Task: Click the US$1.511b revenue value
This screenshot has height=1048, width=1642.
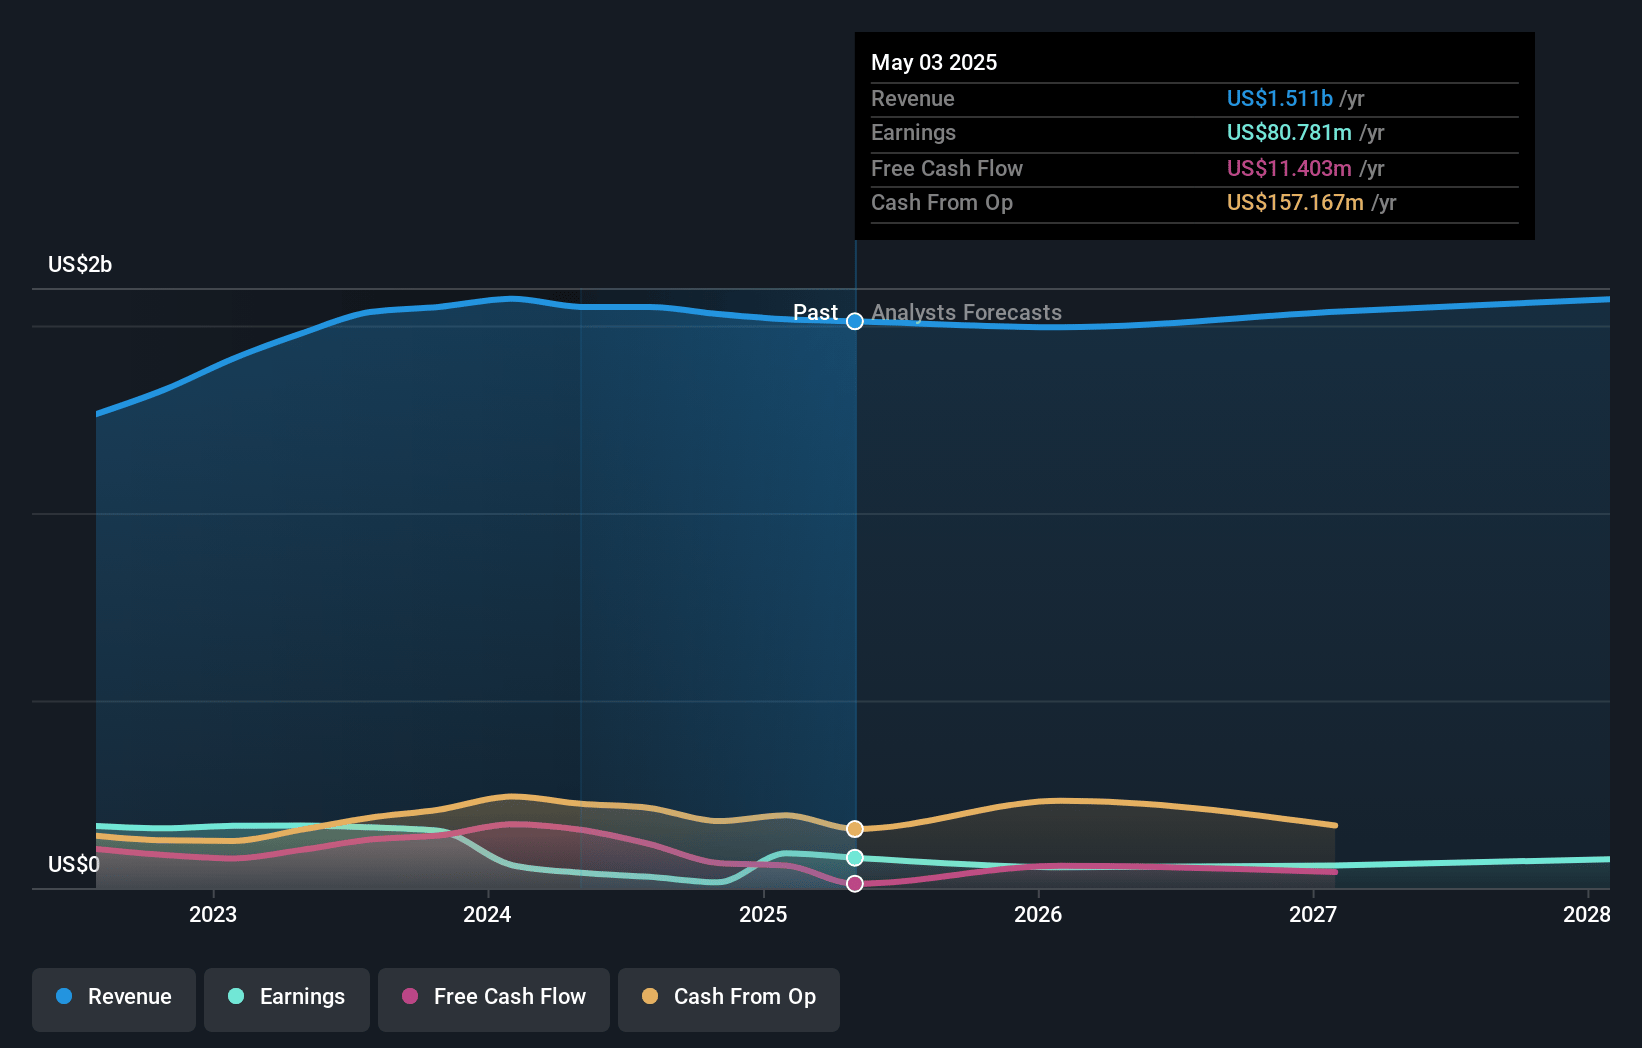Action: [1280, 98]
